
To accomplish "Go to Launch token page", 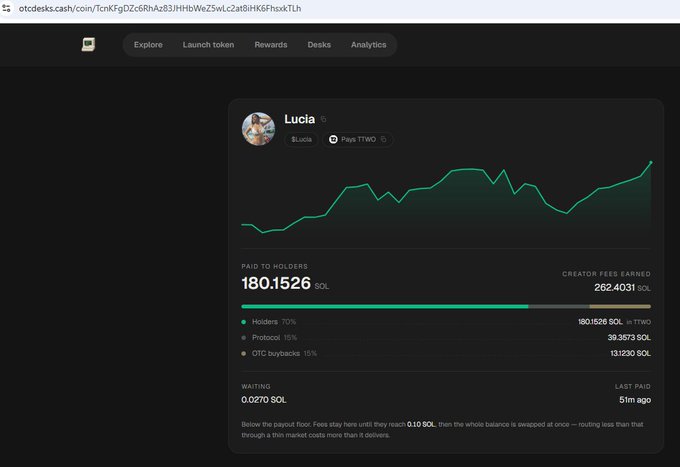I will (208, 45).
